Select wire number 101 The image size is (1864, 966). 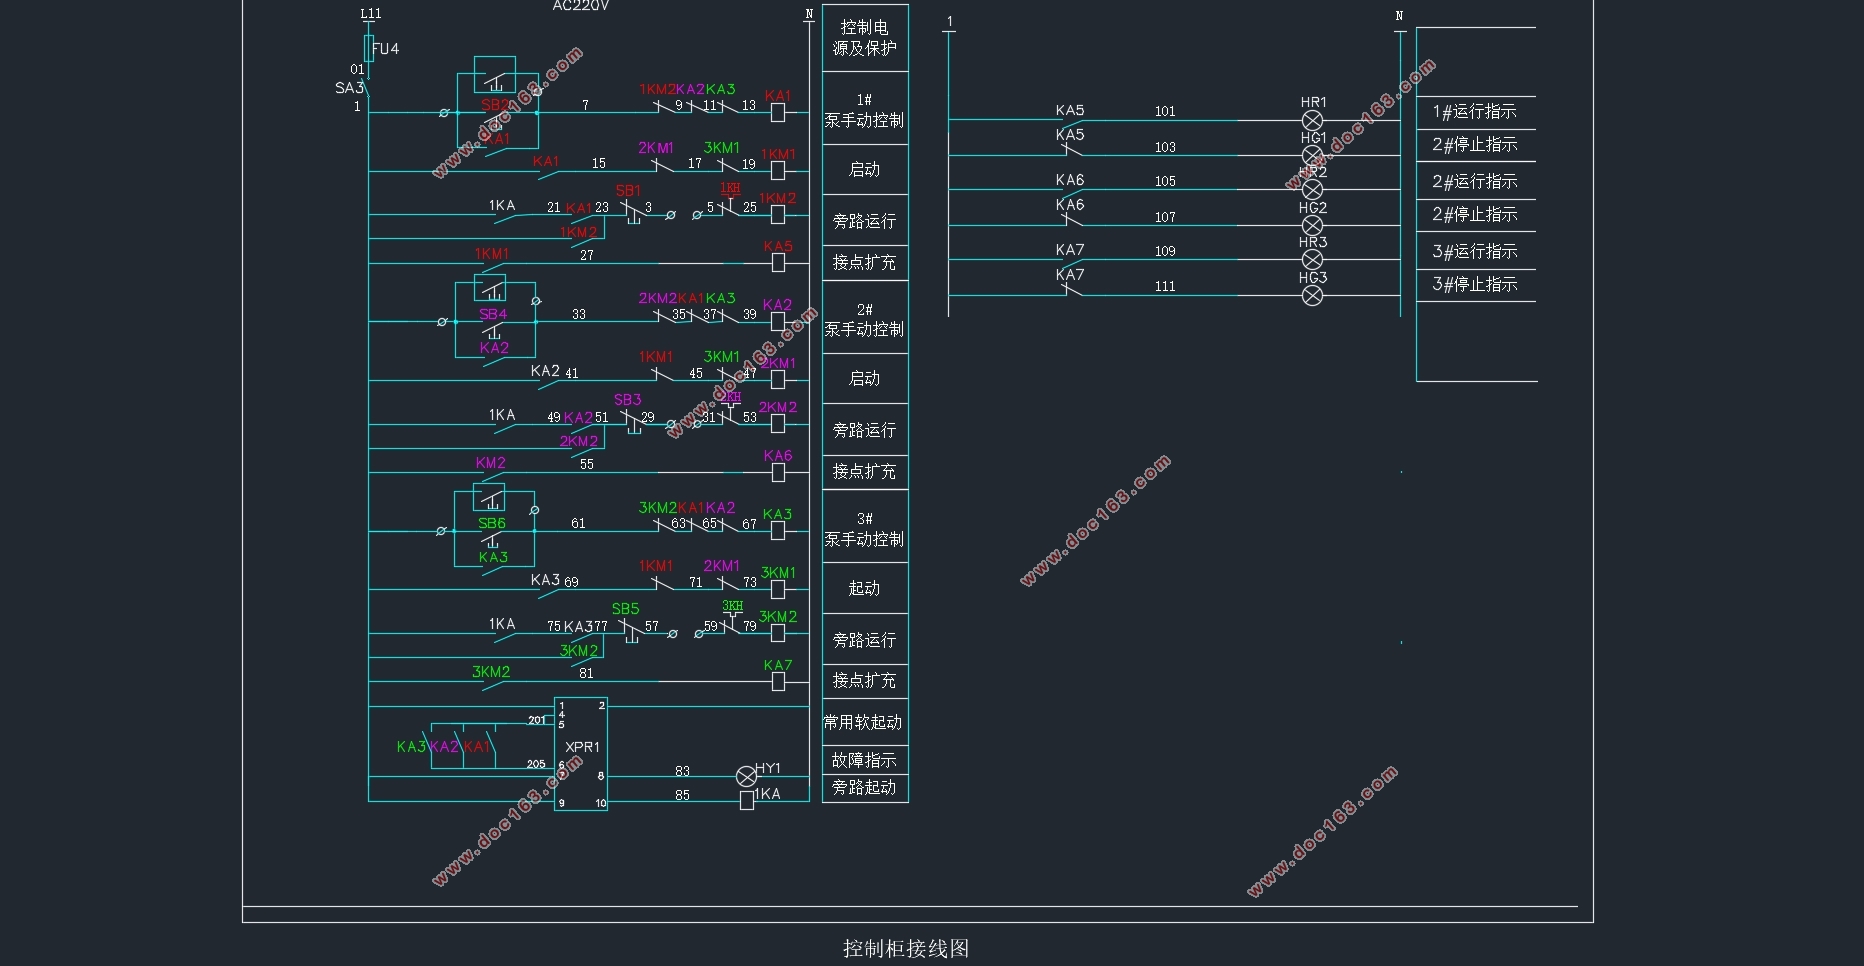click(1165, 112)
